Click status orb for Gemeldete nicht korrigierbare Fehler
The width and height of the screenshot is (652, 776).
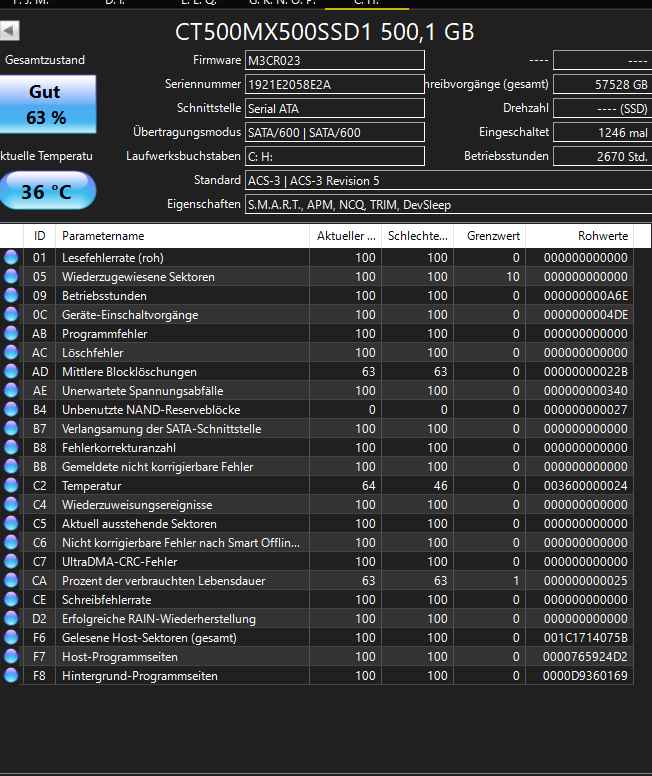tap(11, 466)
